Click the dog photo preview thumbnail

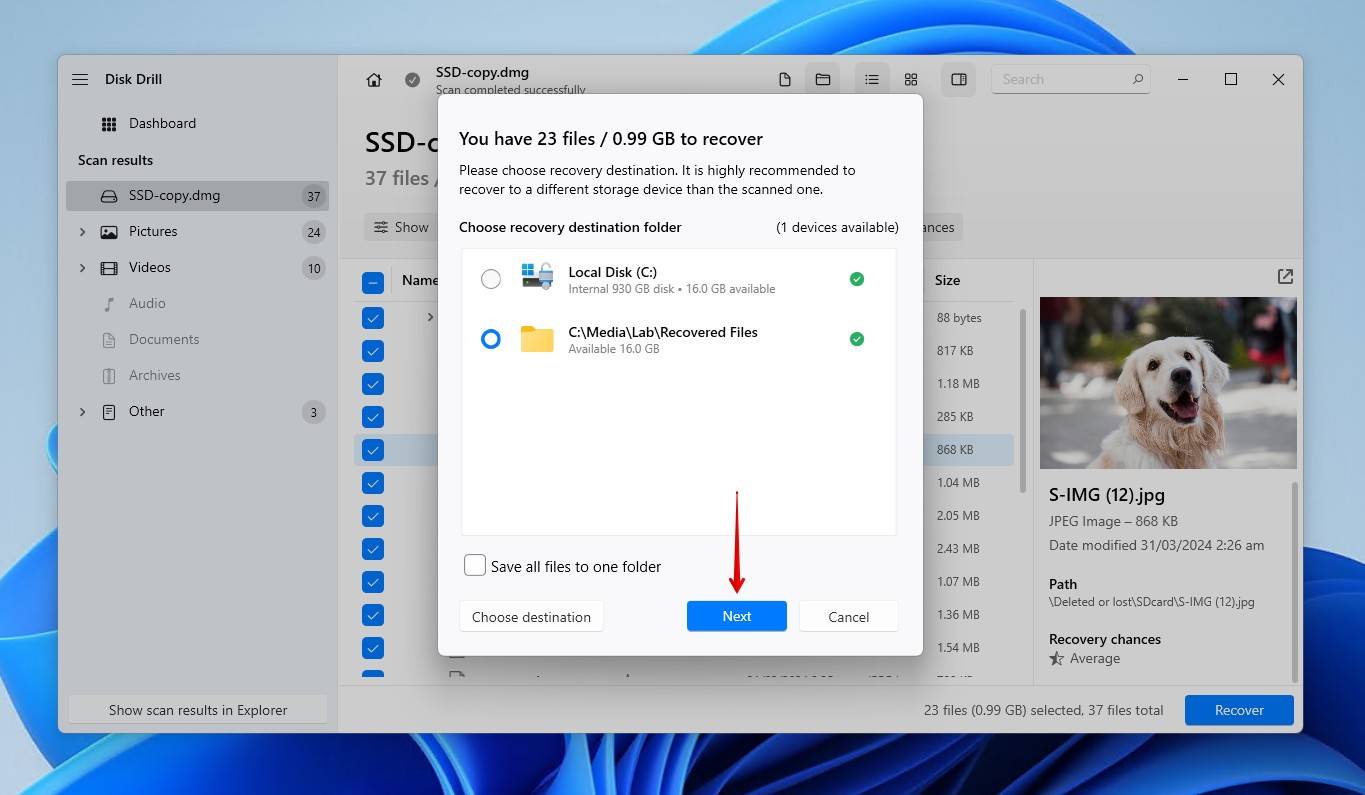coord(1168,383)
